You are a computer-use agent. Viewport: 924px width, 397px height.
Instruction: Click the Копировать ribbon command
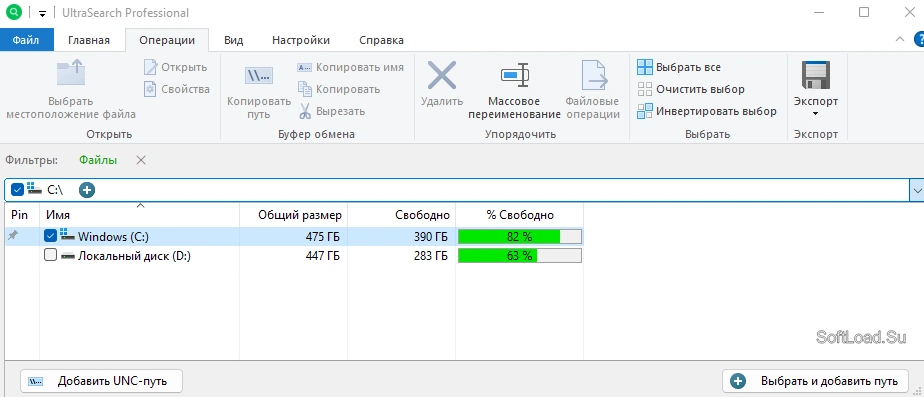[x=339, y=89]
